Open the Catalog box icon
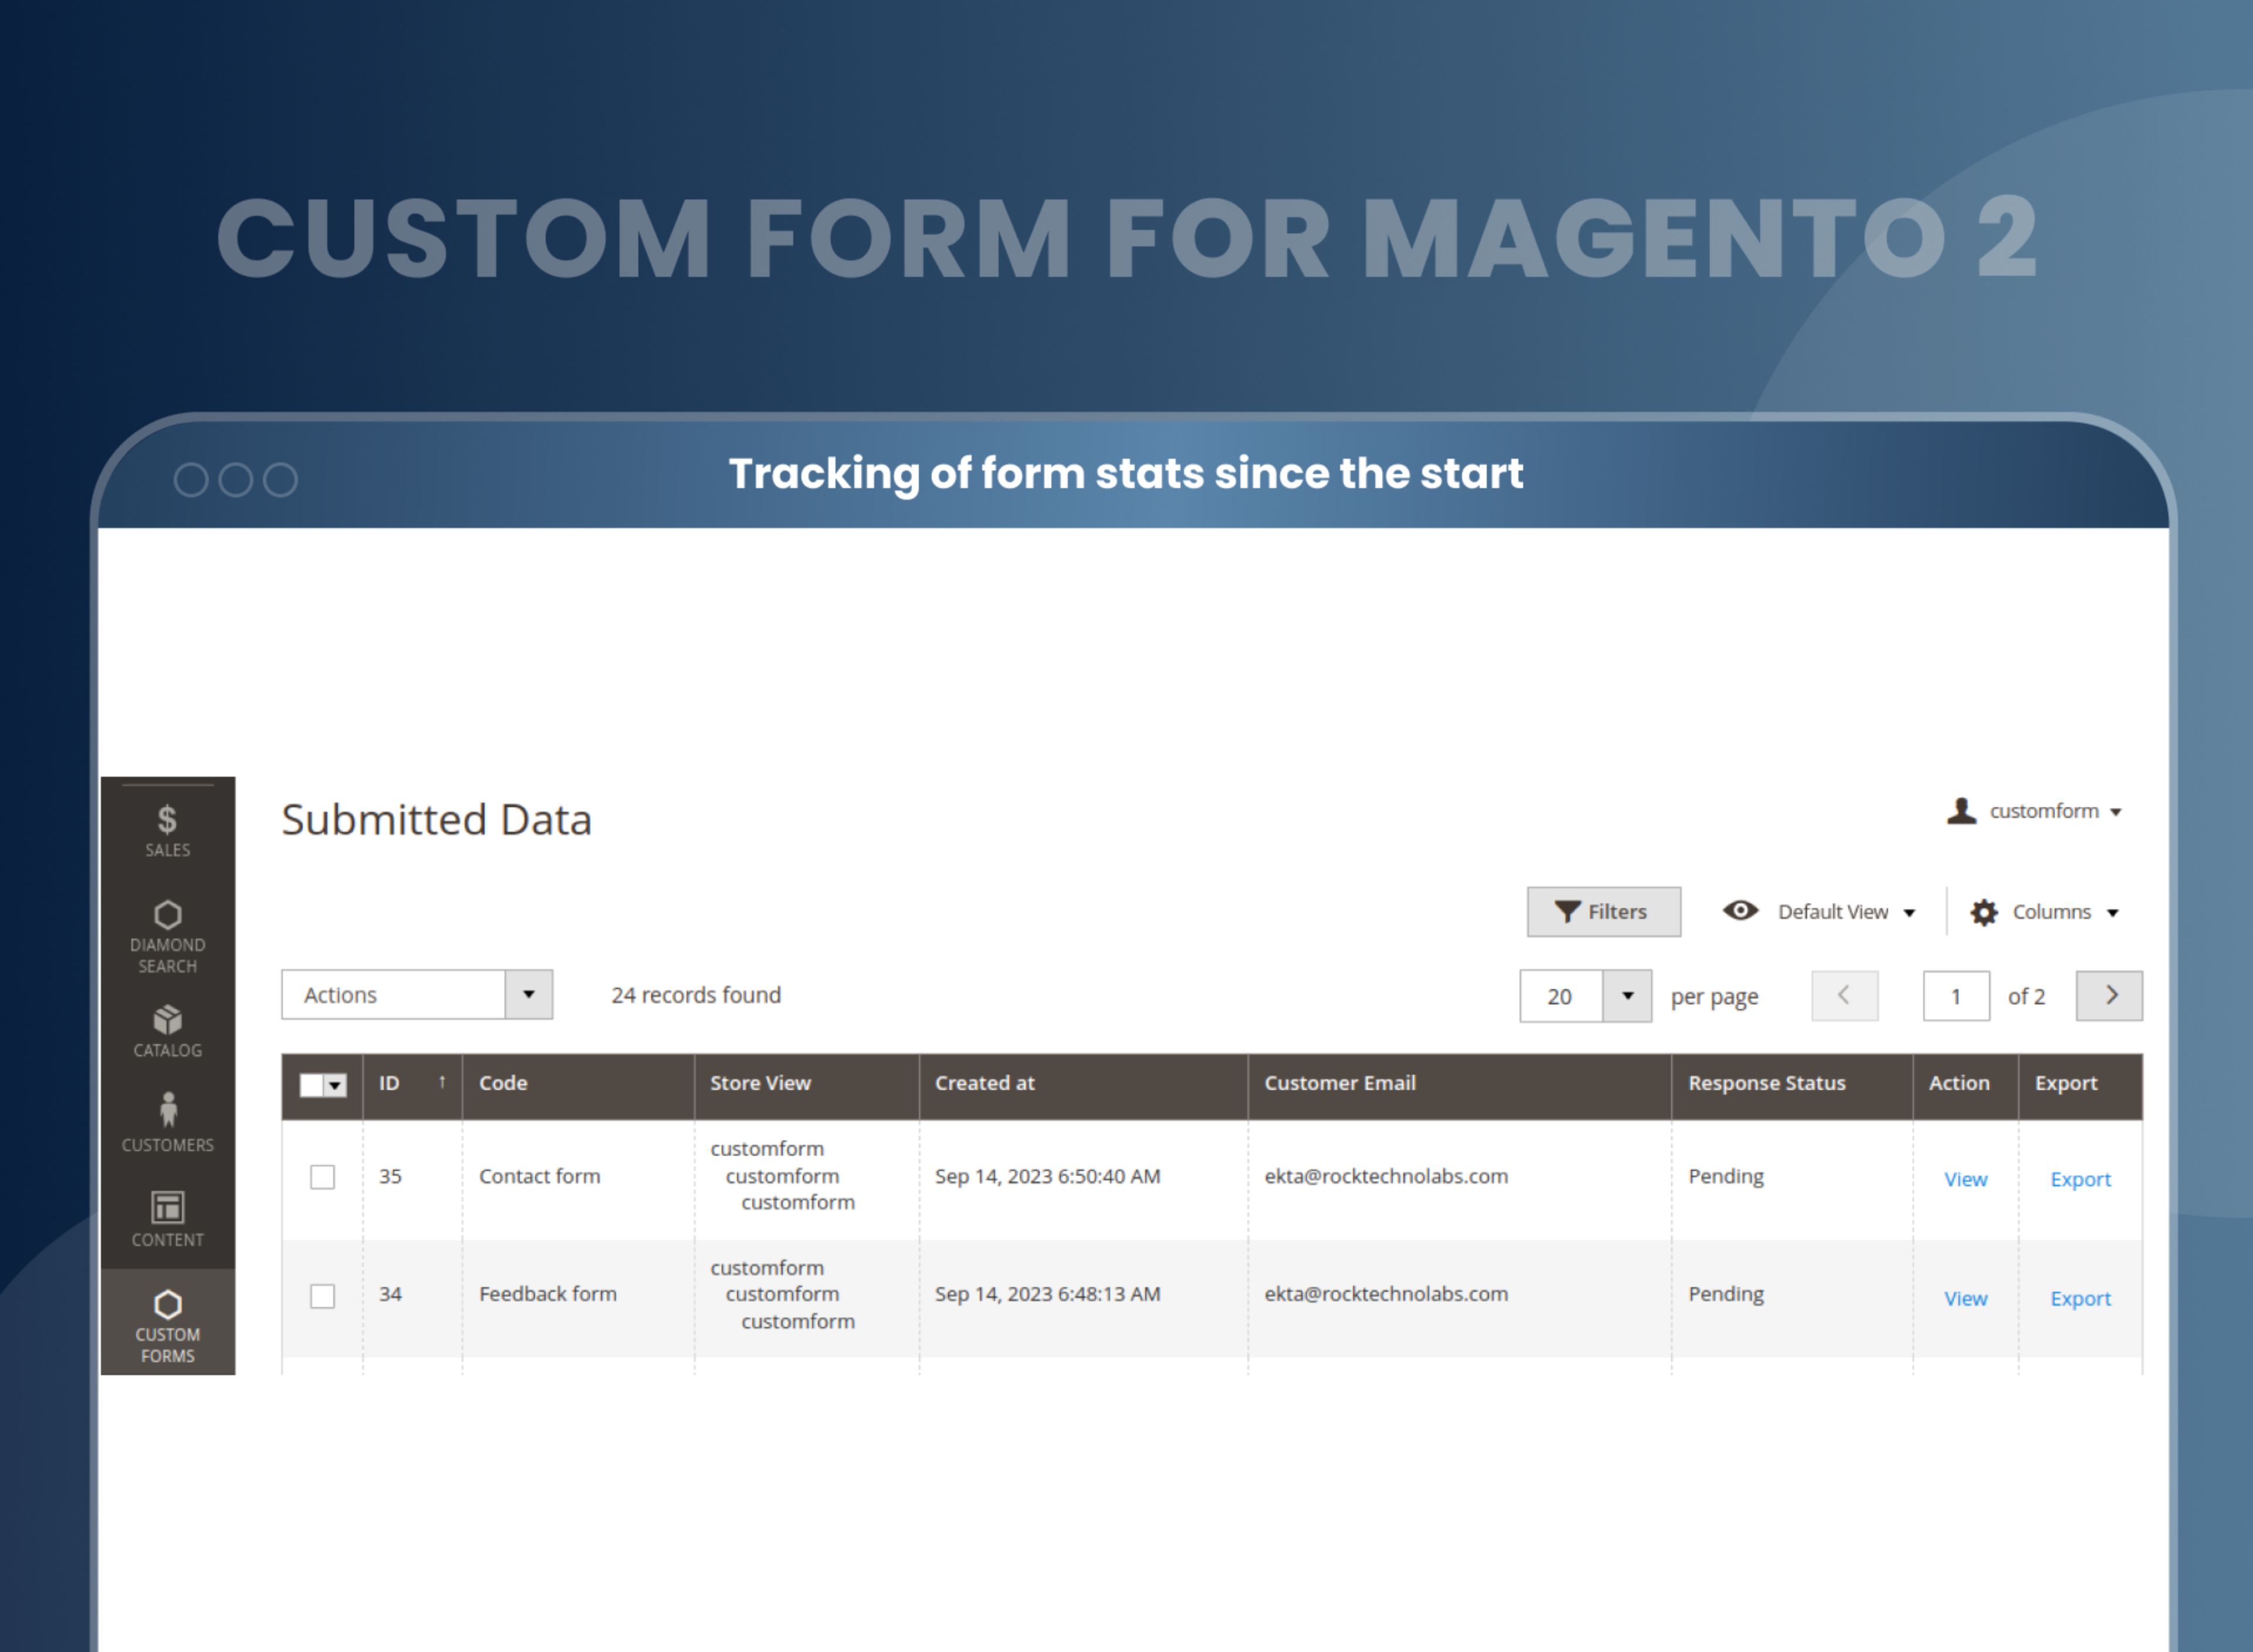The width and height of the screenshot is (2253, 1652). (x=167, y=1019)
